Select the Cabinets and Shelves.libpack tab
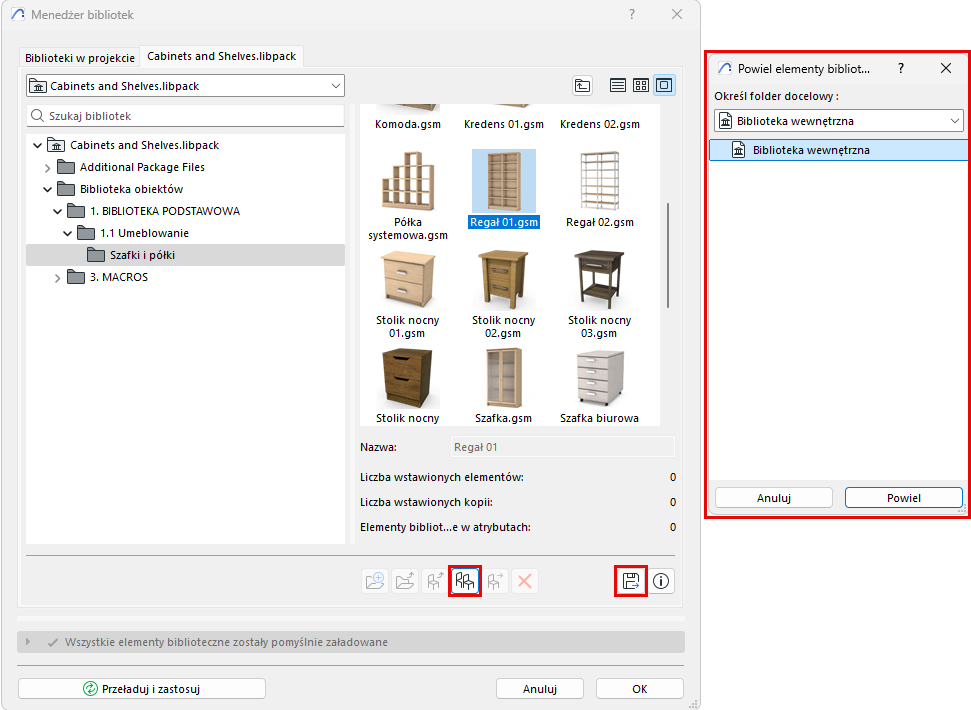This screenshot has width=971, height=710. (x=222, y=56)
